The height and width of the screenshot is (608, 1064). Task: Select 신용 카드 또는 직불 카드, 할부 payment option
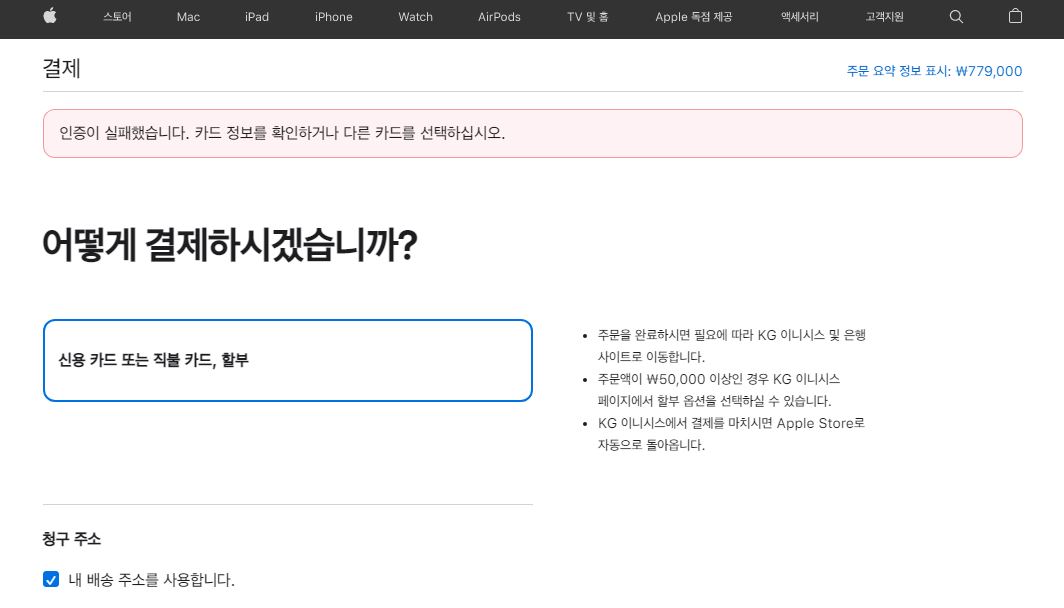(288, 360)
